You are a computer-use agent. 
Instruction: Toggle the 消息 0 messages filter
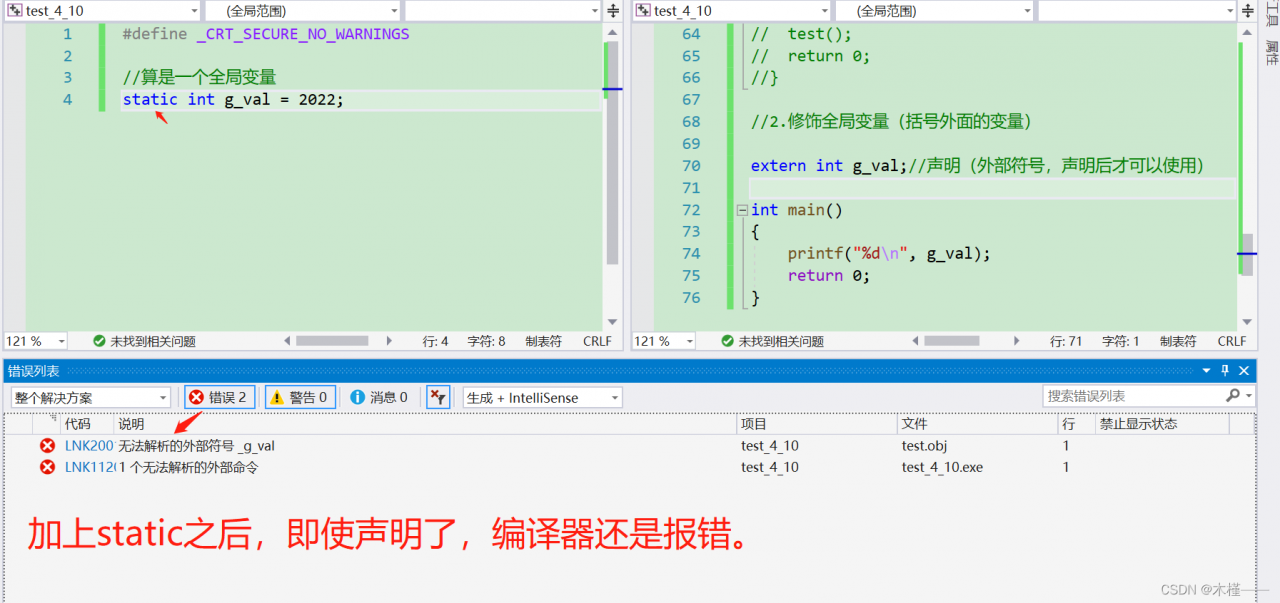(380, 397)
